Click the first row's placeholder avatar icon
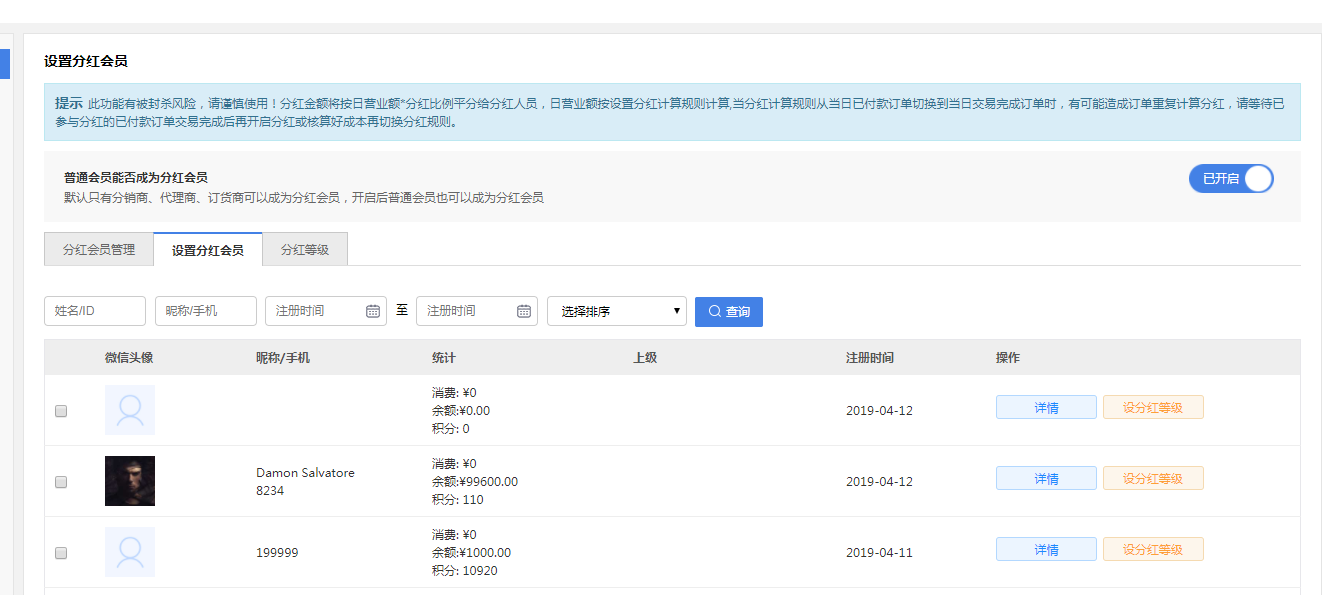Image resolution: width=1322 pixels, height=595 pixels. point(130,410)
